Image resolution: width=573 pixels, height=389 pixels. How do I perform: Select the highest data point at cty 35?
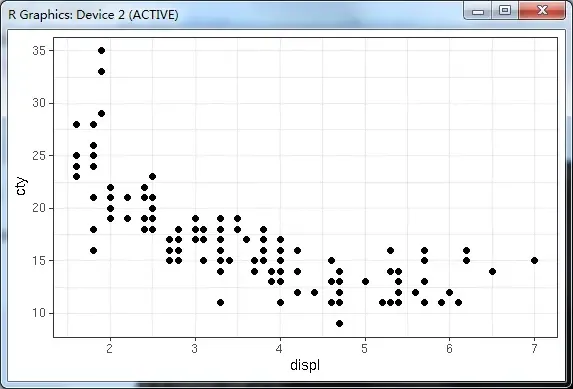[102, 50]
